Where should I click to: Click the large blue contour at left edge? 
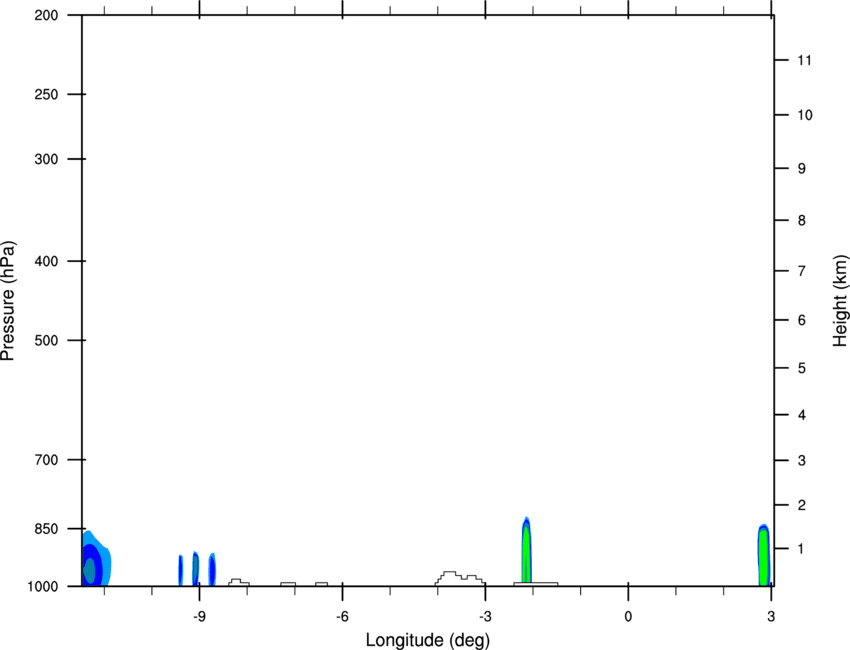(96, 558)
